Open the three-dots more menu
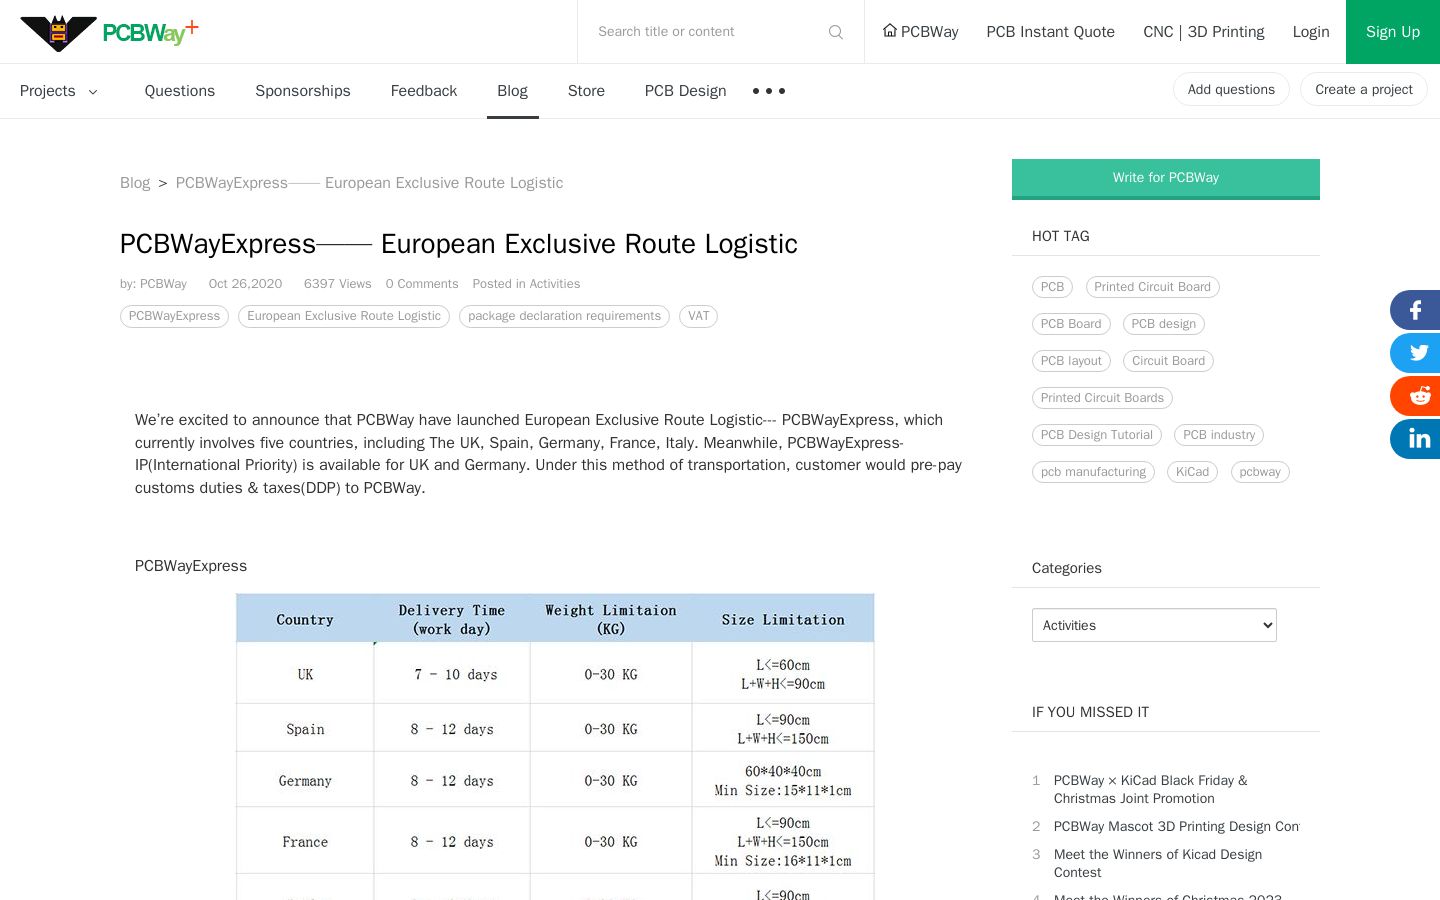 pos(769,91)
